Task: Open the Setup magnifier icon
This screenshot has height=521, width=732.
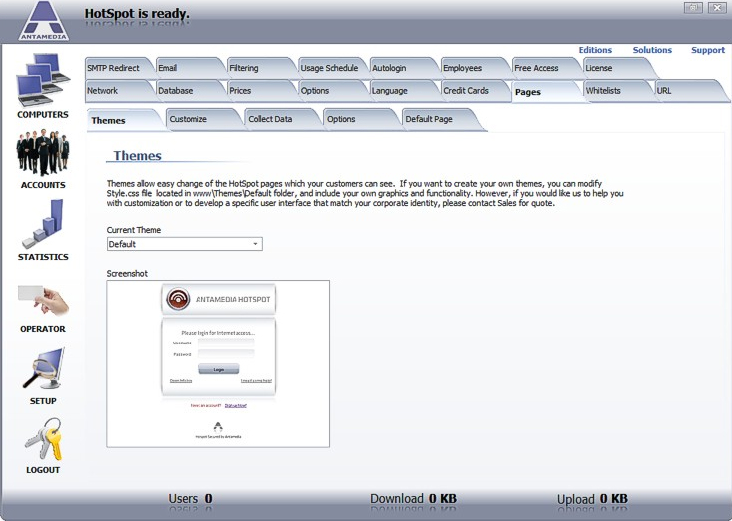Action: (43, 369)
